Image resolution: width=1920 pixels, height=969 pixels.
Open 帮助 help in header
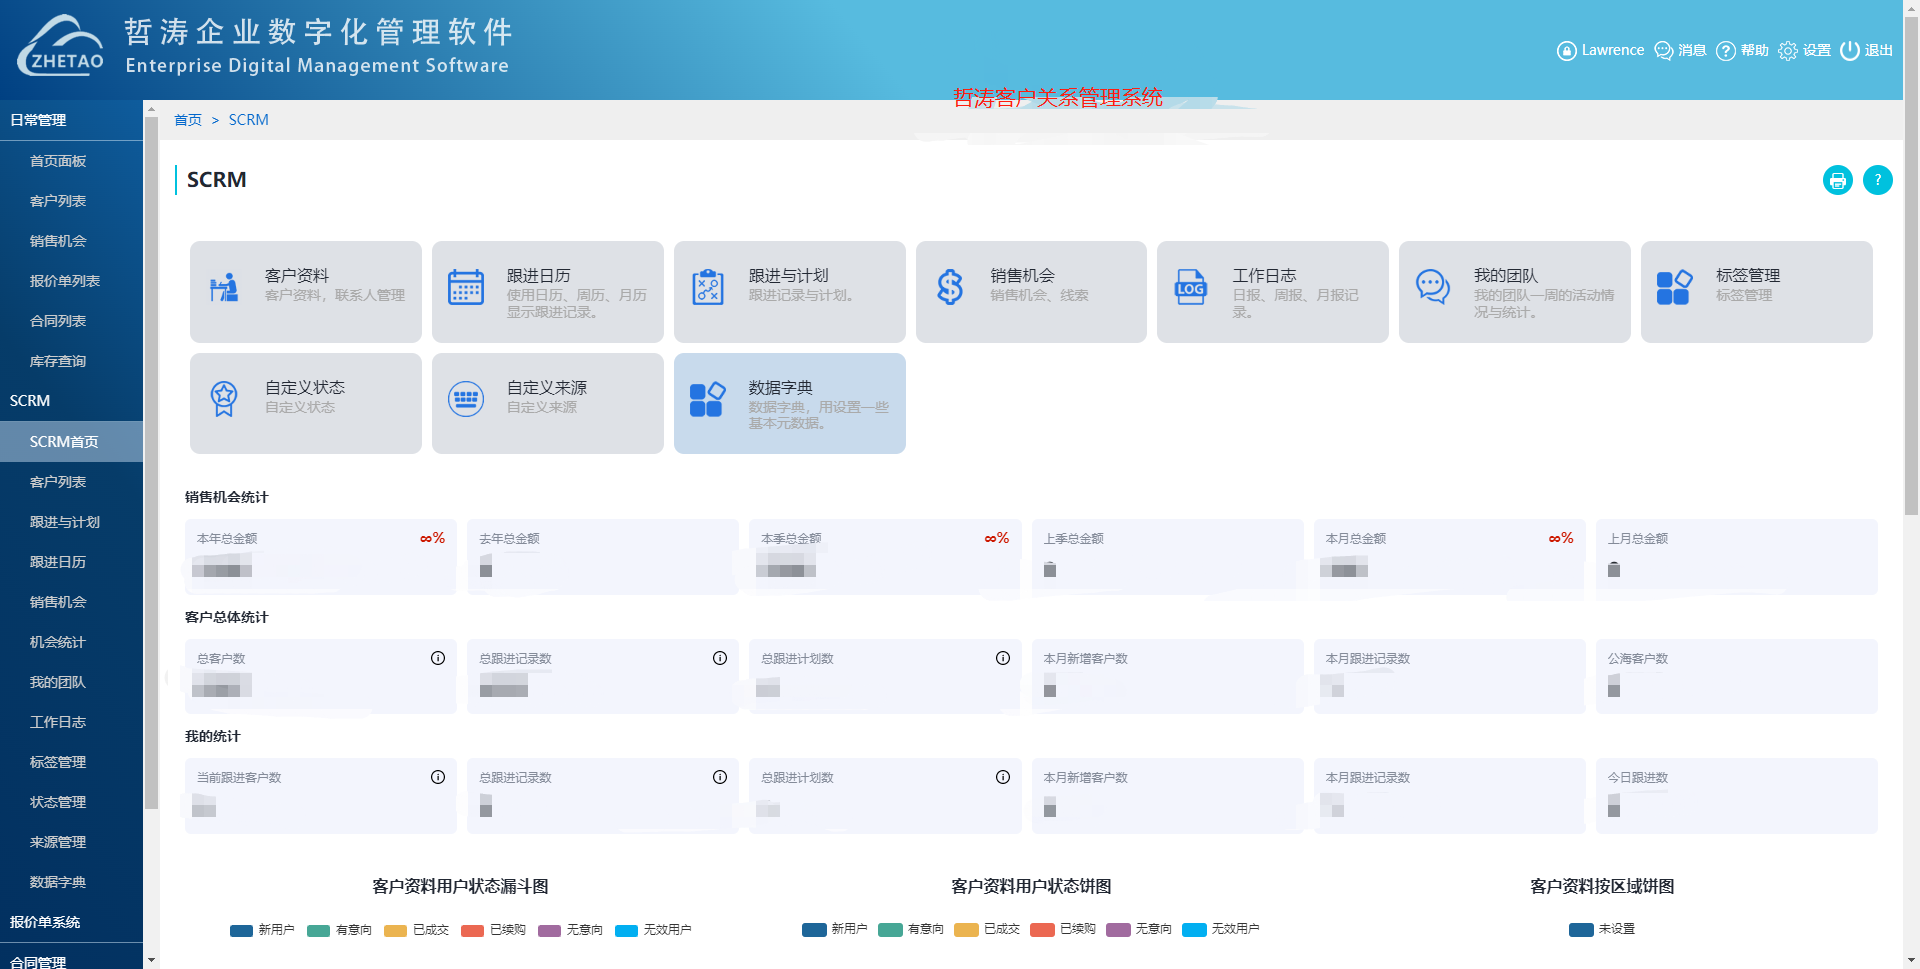click(1742, 50)
